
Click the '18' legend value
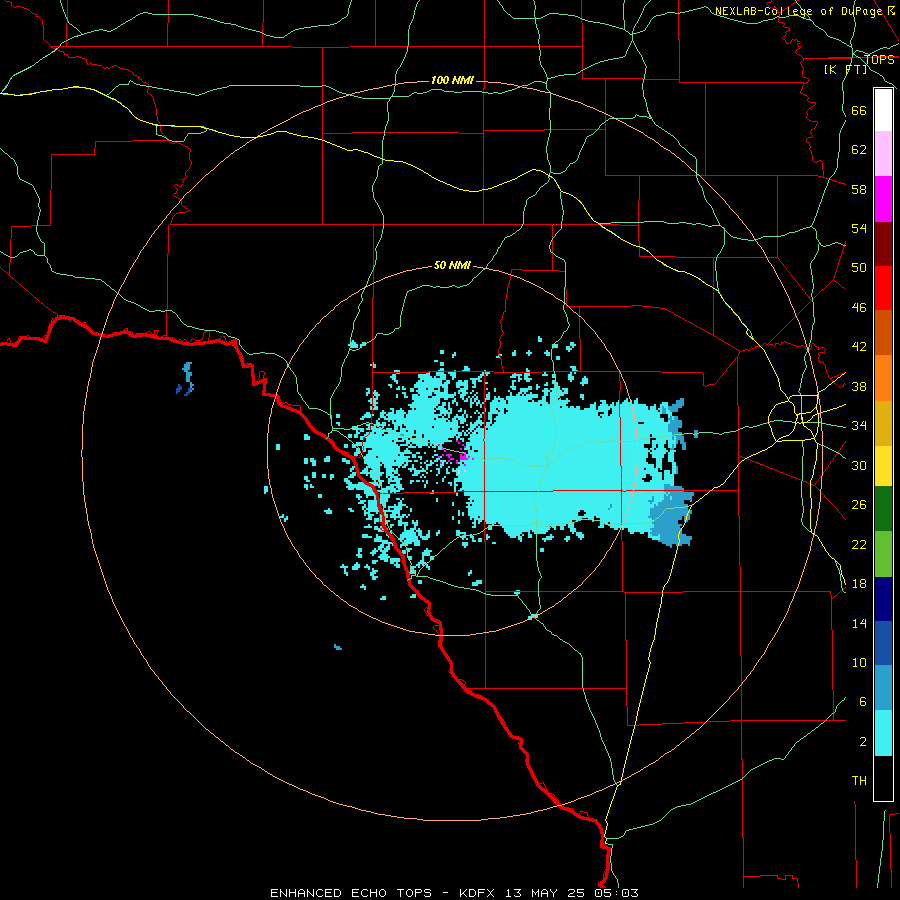(859, 584)
